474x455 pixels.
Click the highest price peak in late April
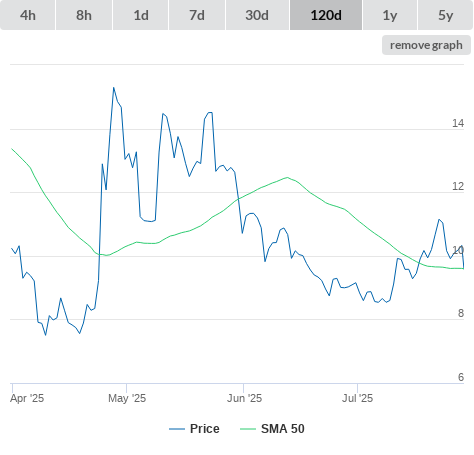click(114, 88)
